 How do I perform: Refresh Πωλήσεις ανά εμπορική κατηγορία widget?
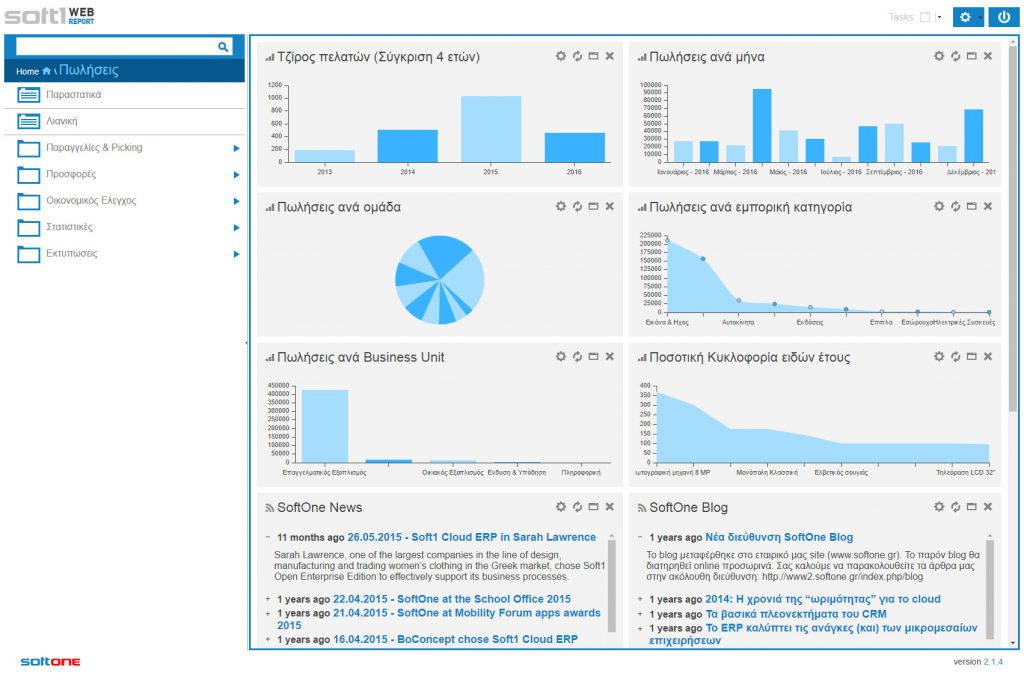(955, 206)
